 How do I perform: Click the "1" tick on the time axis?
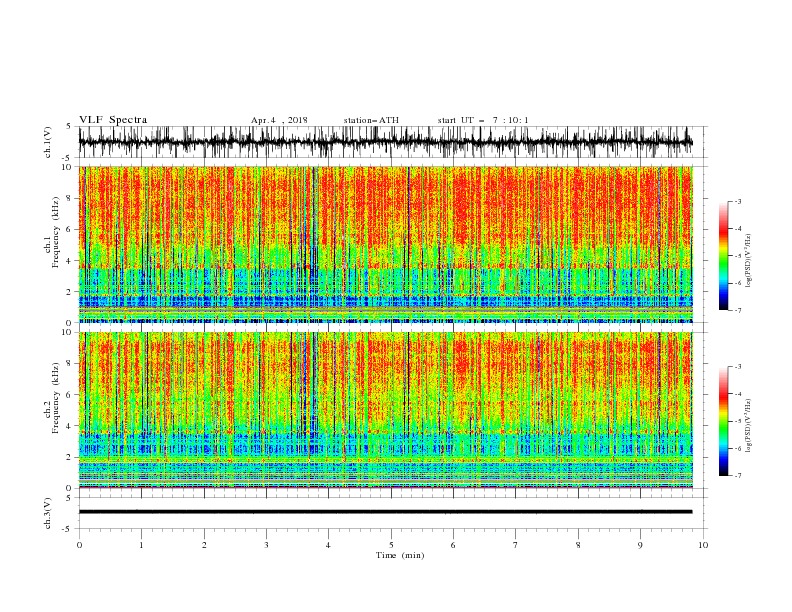click(141, 545)
